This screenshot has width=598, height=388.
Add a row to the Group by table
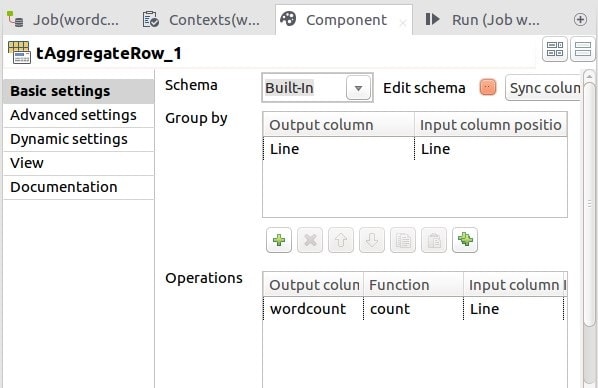[279, 240]
